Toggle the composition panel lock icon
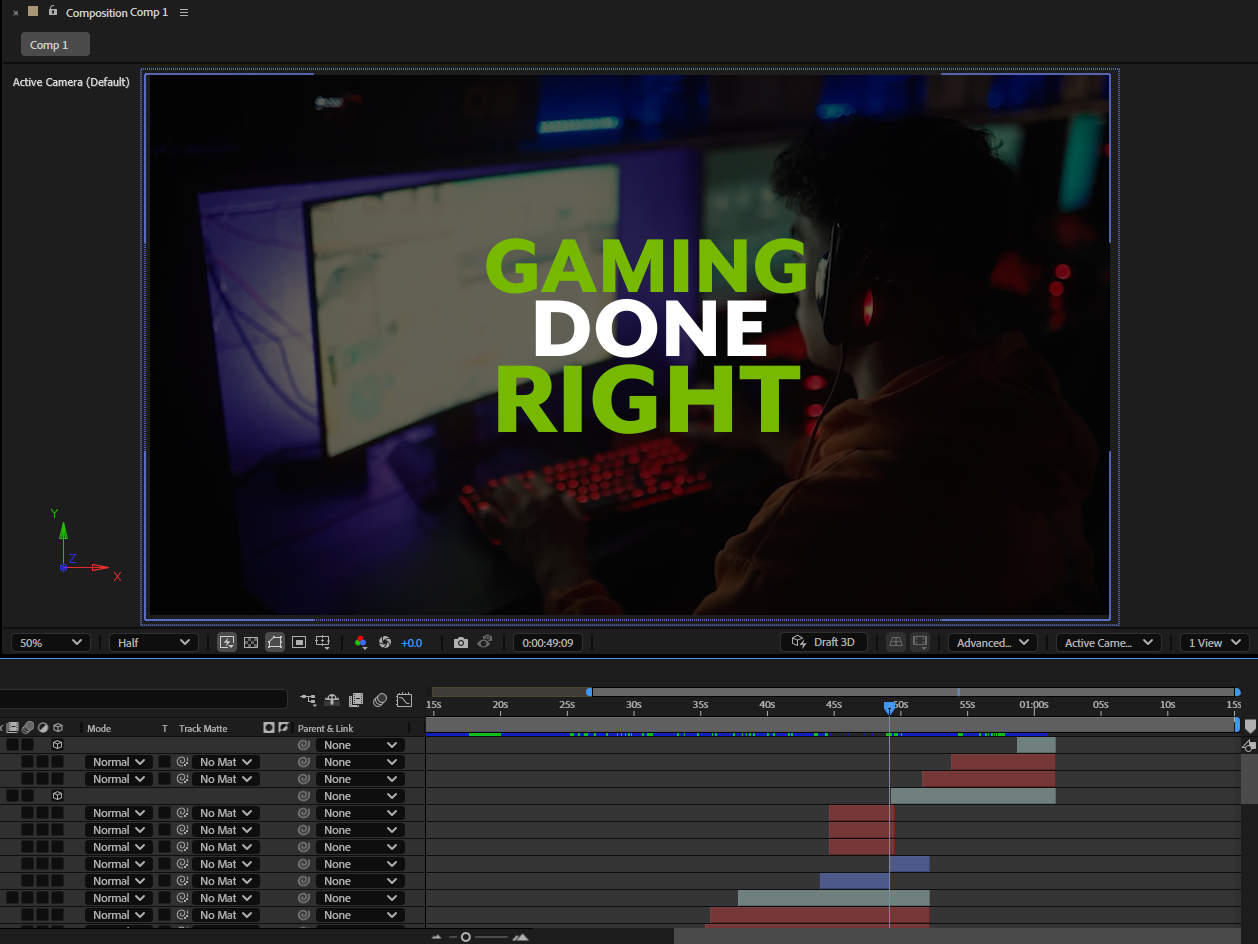This screenshot has width=1258, height=944. (53, 12)
